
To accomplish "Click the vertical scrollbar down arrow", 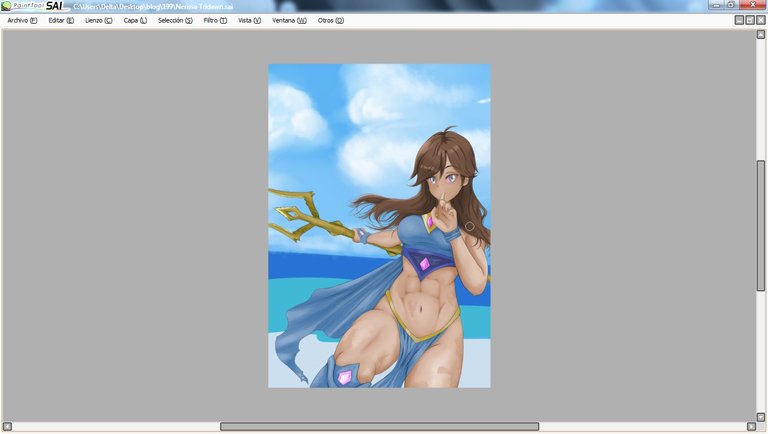I will [x=761, y=417].
